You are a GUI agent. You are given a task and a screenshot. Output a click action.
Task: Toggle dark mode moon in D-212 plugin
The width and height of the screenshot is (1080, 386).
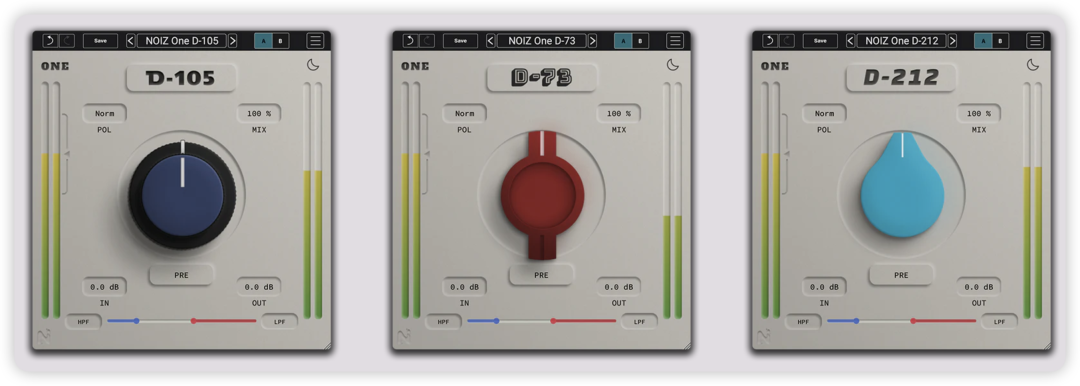(1032, 65)
